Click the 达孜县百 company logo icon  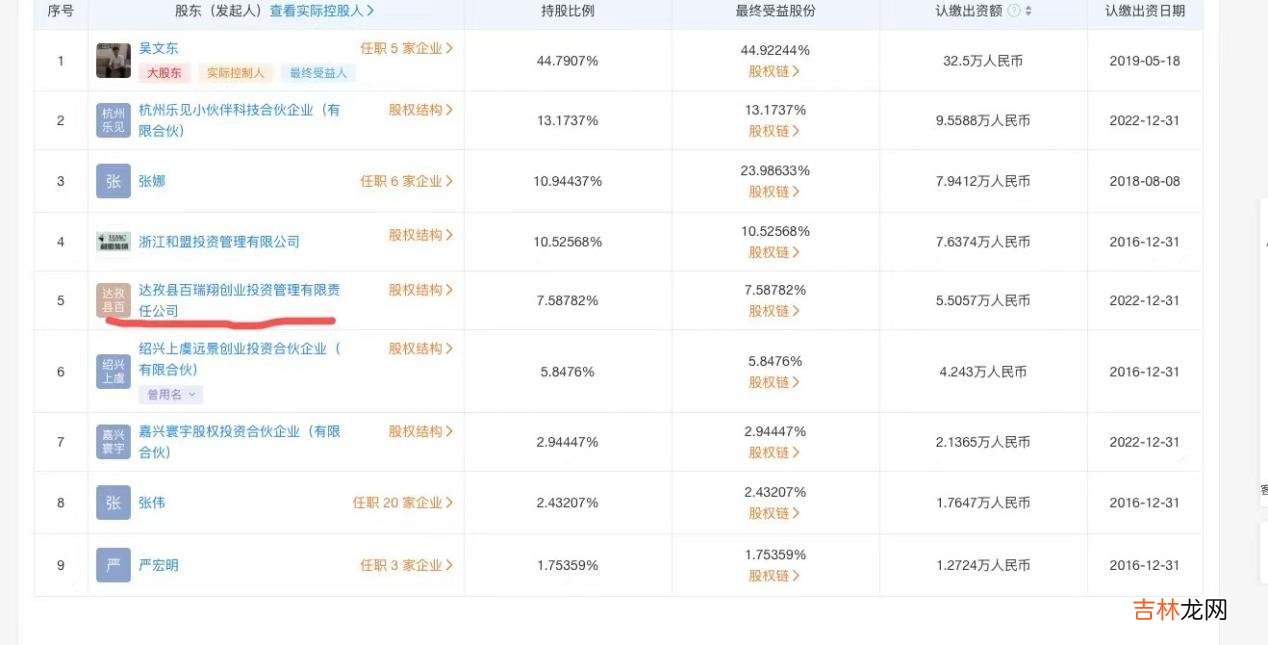tap(113, 300)
